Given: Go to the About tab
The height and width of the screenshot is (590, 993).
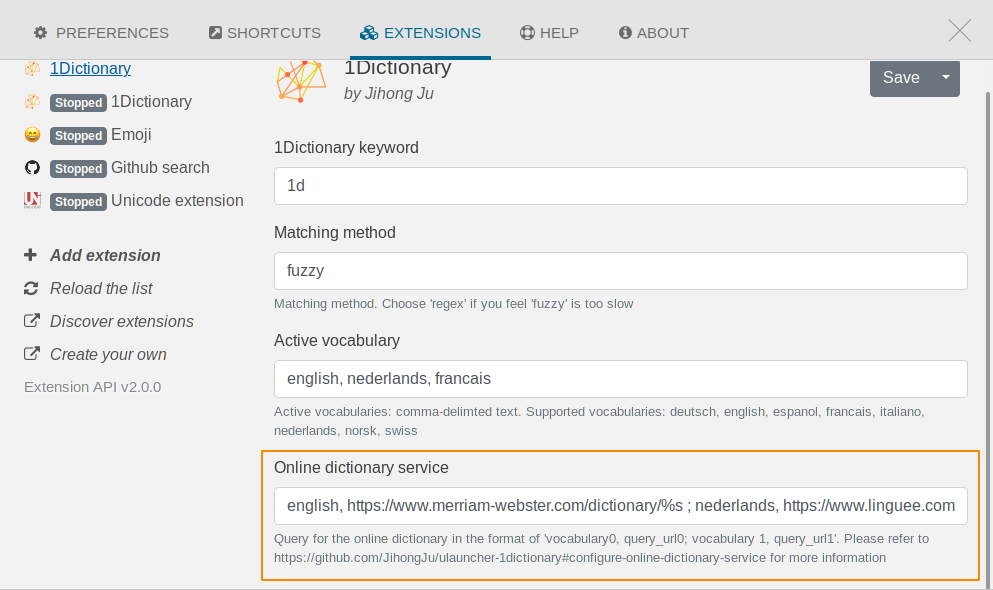Looking at the screenshot, I should coord(654,33).
